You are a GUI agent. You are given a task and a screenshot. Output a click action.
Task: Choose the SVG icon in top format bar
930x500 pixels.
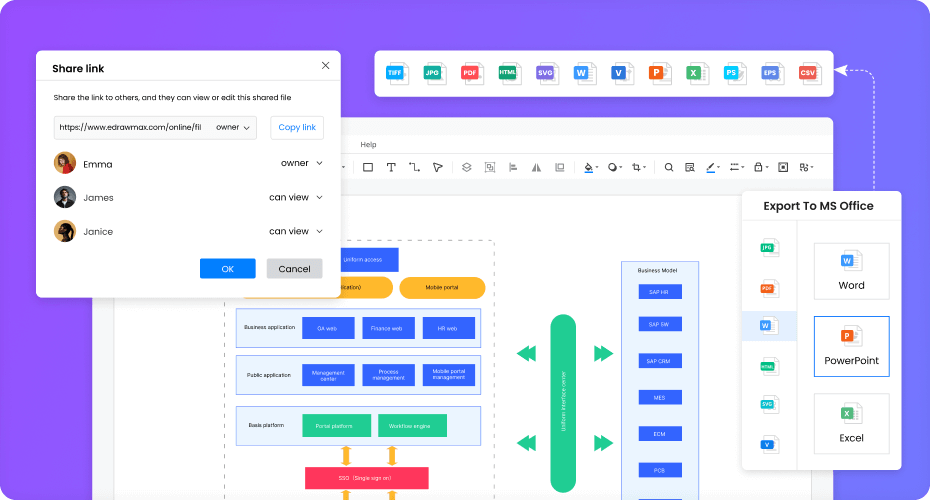547,74
